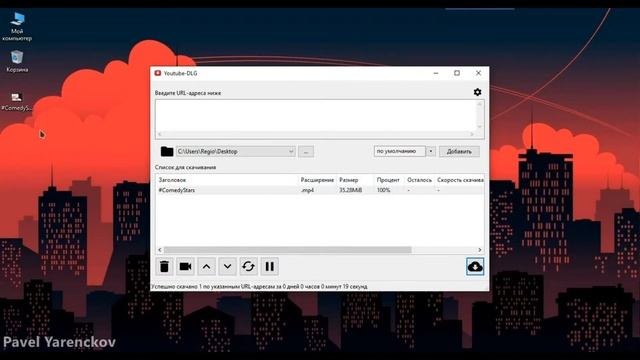Viewport: 640px width, 360px height.
Task: Click into the URL address text area
Action: coord(316,116)
